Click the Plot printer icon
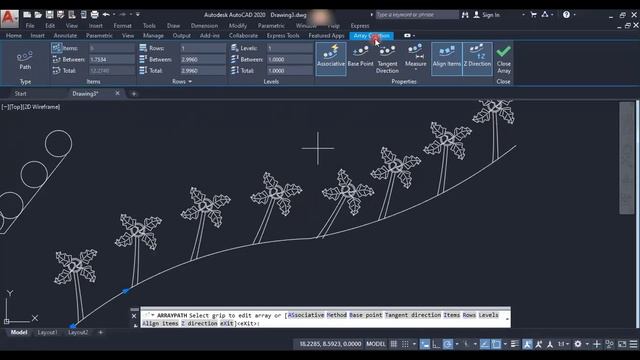 [94, 15]
